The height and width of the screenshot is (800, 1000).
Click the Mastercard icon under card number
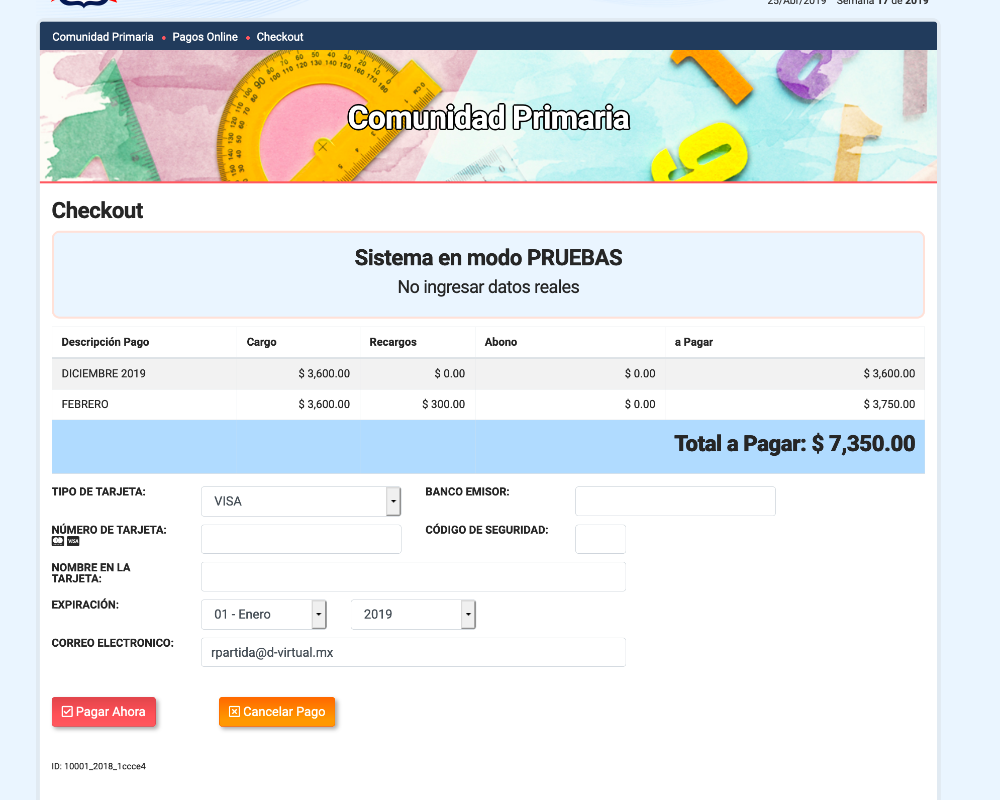(x=57, y=541)
